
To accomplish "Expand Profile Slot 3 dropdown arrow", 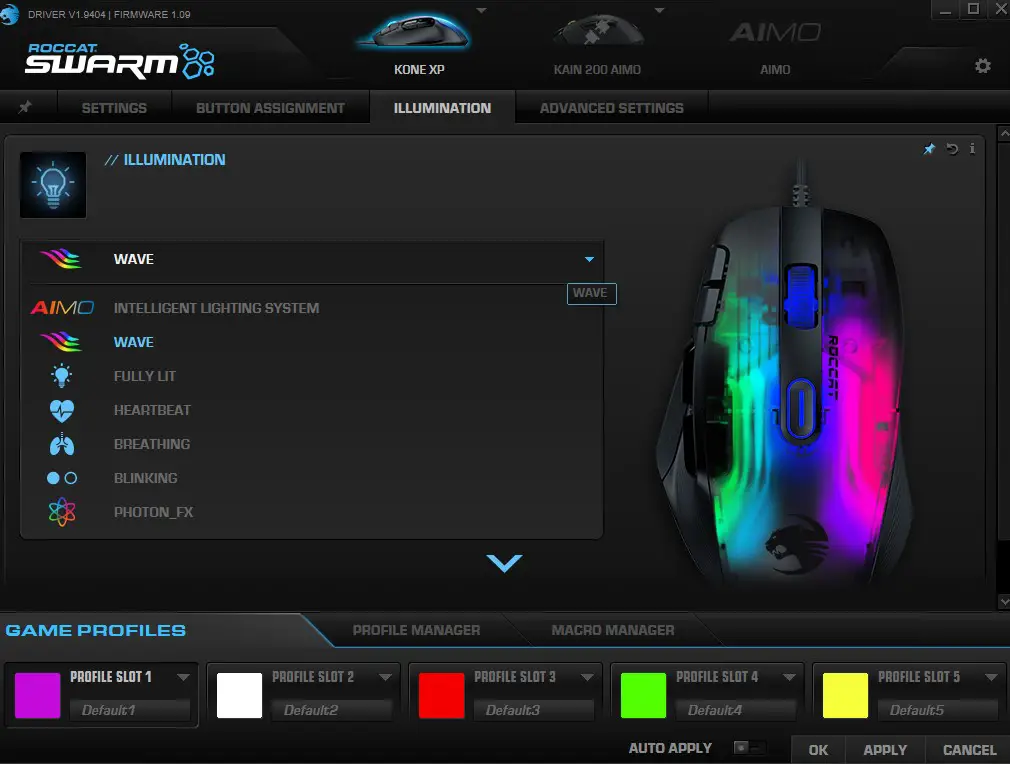I will 587,677.
